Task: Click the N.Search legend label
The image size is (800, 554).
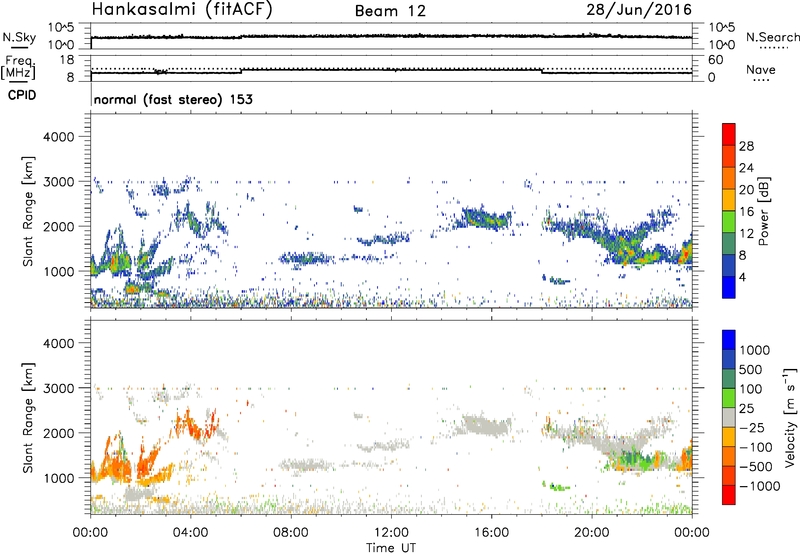Action: point(772,37)
